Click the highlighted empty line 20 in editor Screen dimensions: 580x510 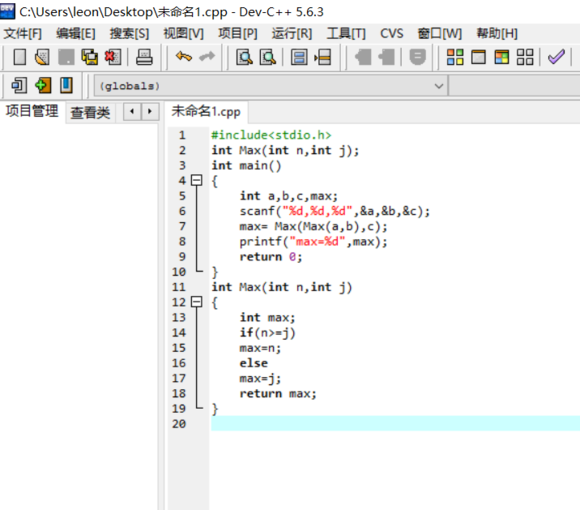coord(395,423)
